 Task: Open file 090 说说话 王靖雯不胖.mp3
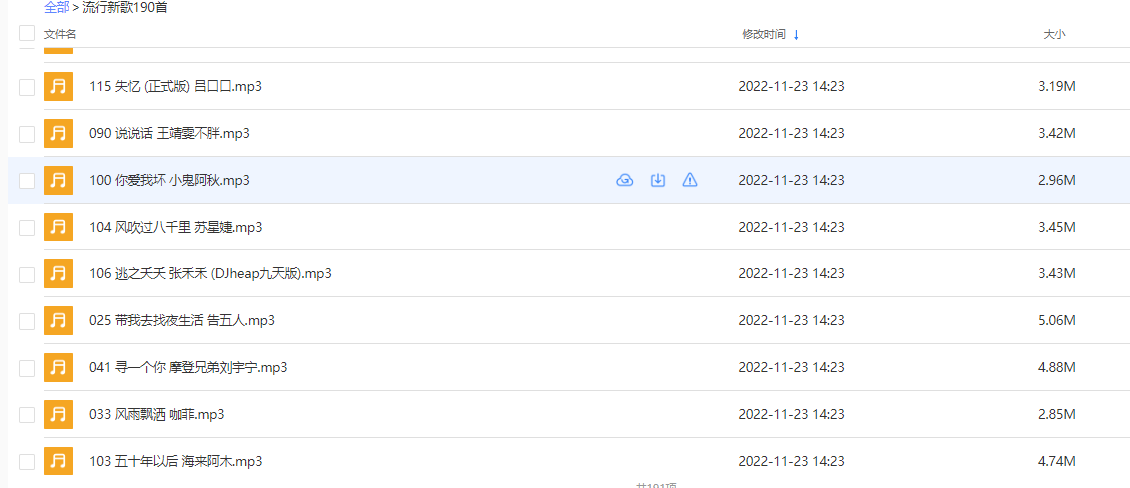(x=169, y=133)
